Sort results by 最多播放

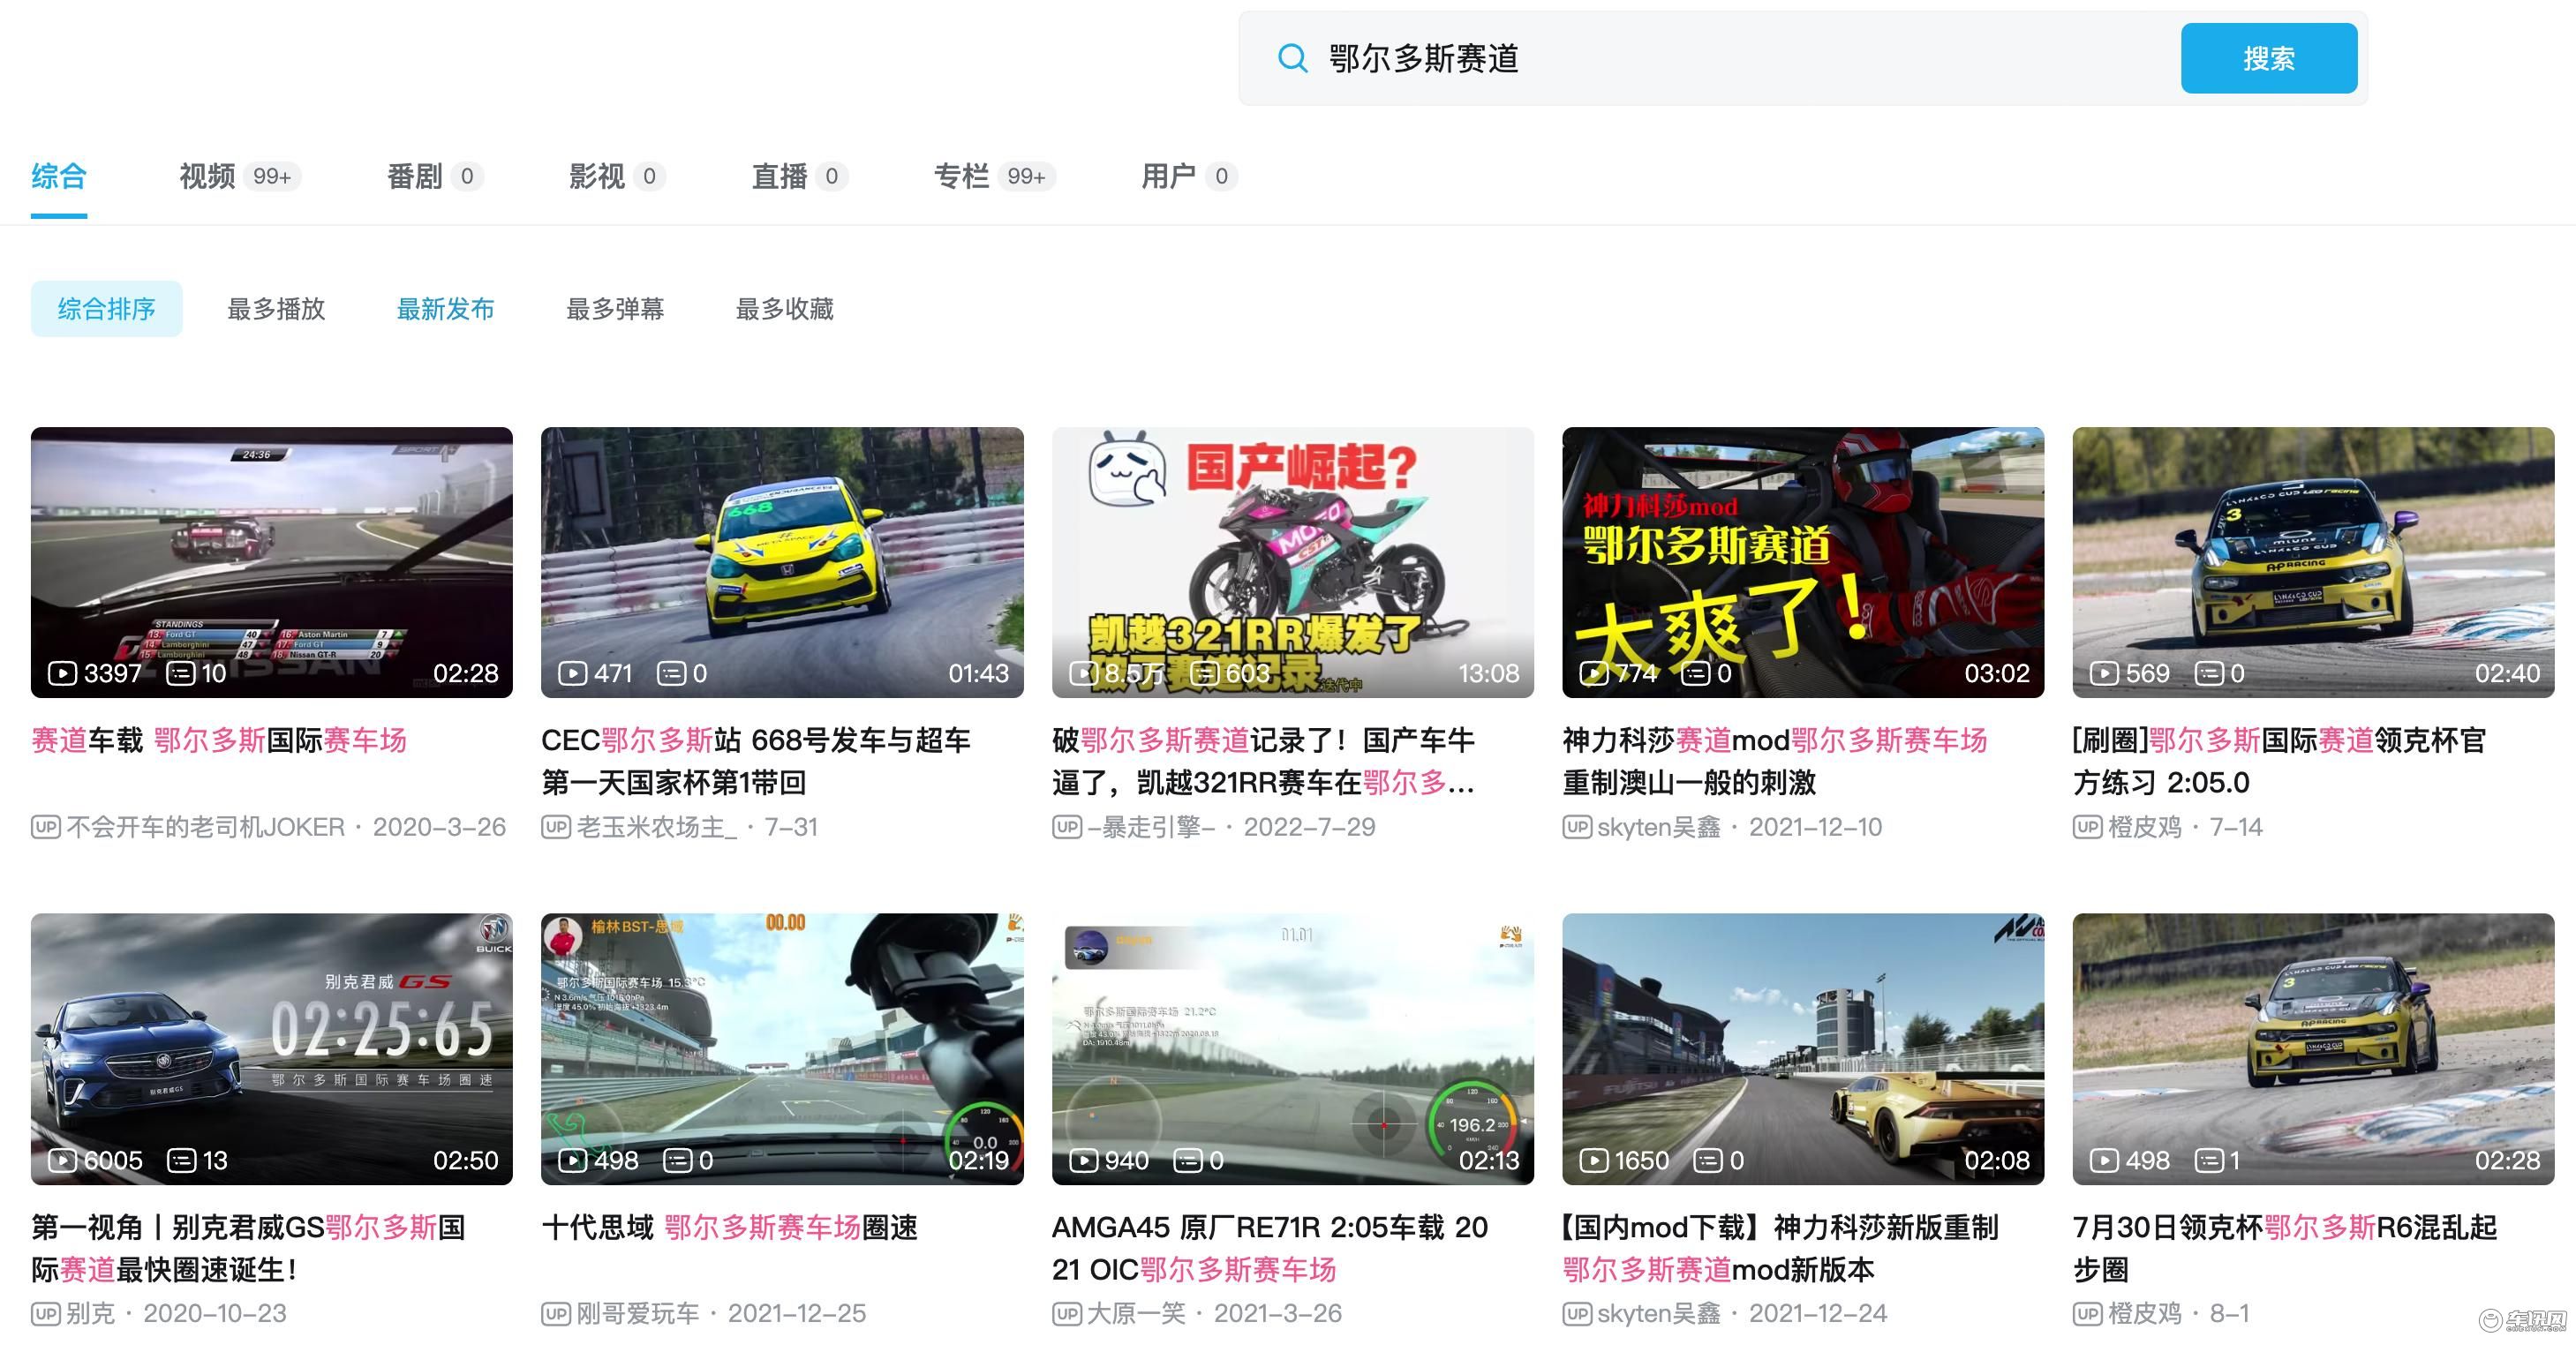click(276, 309)
